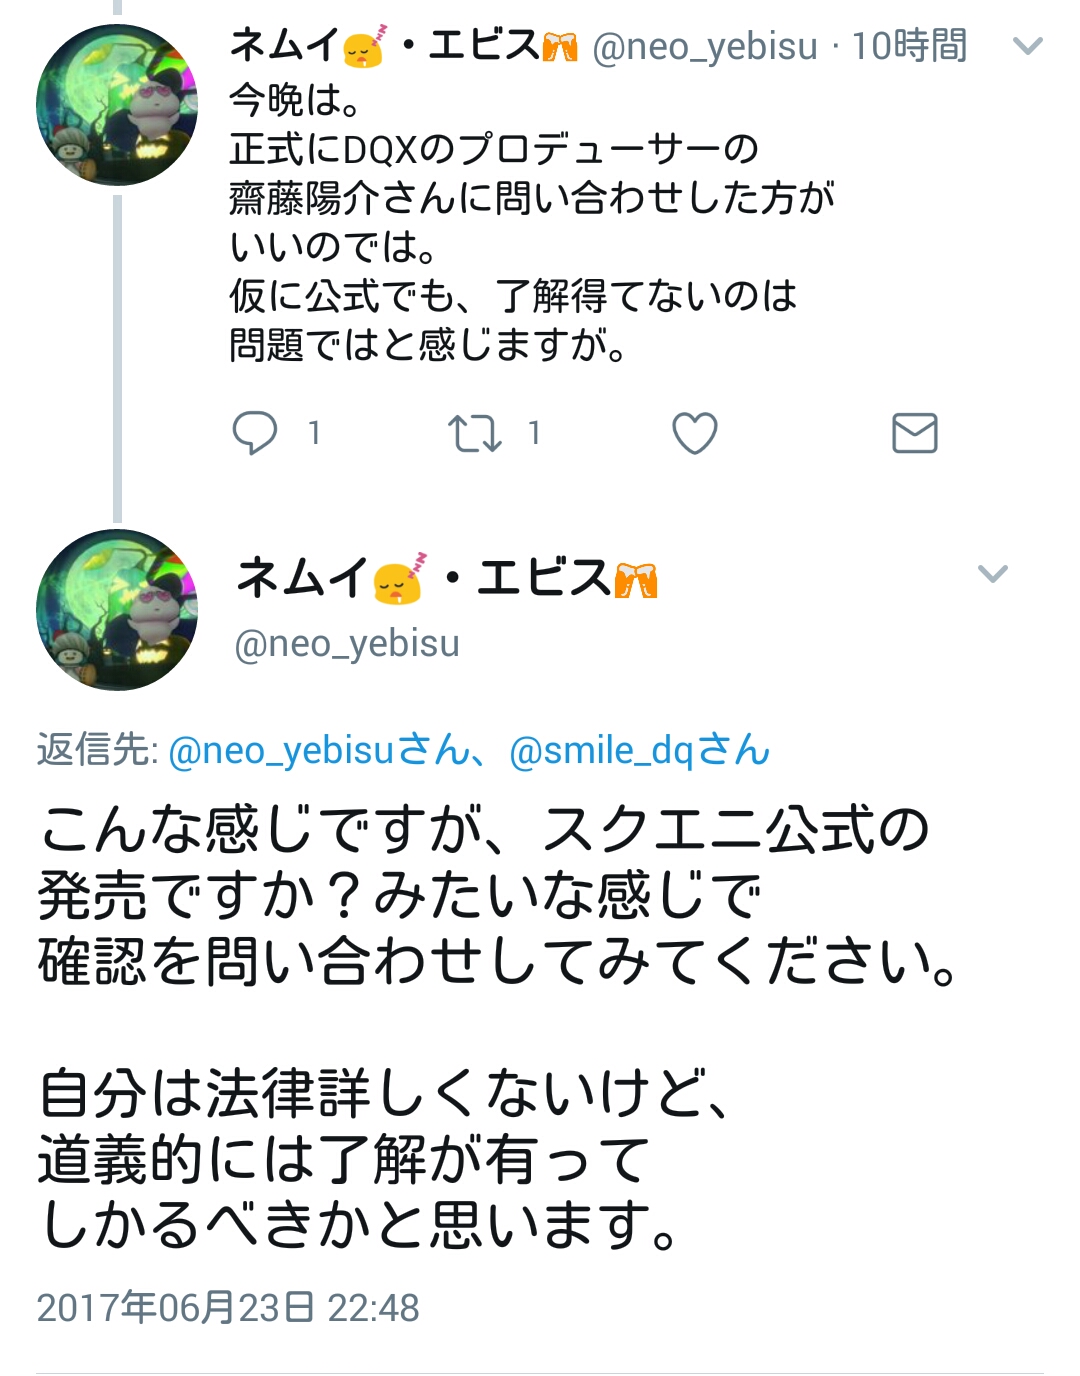The image size is (1080, 1376).
Task: Open the second tweet's profile avatar
Action: 117,609
